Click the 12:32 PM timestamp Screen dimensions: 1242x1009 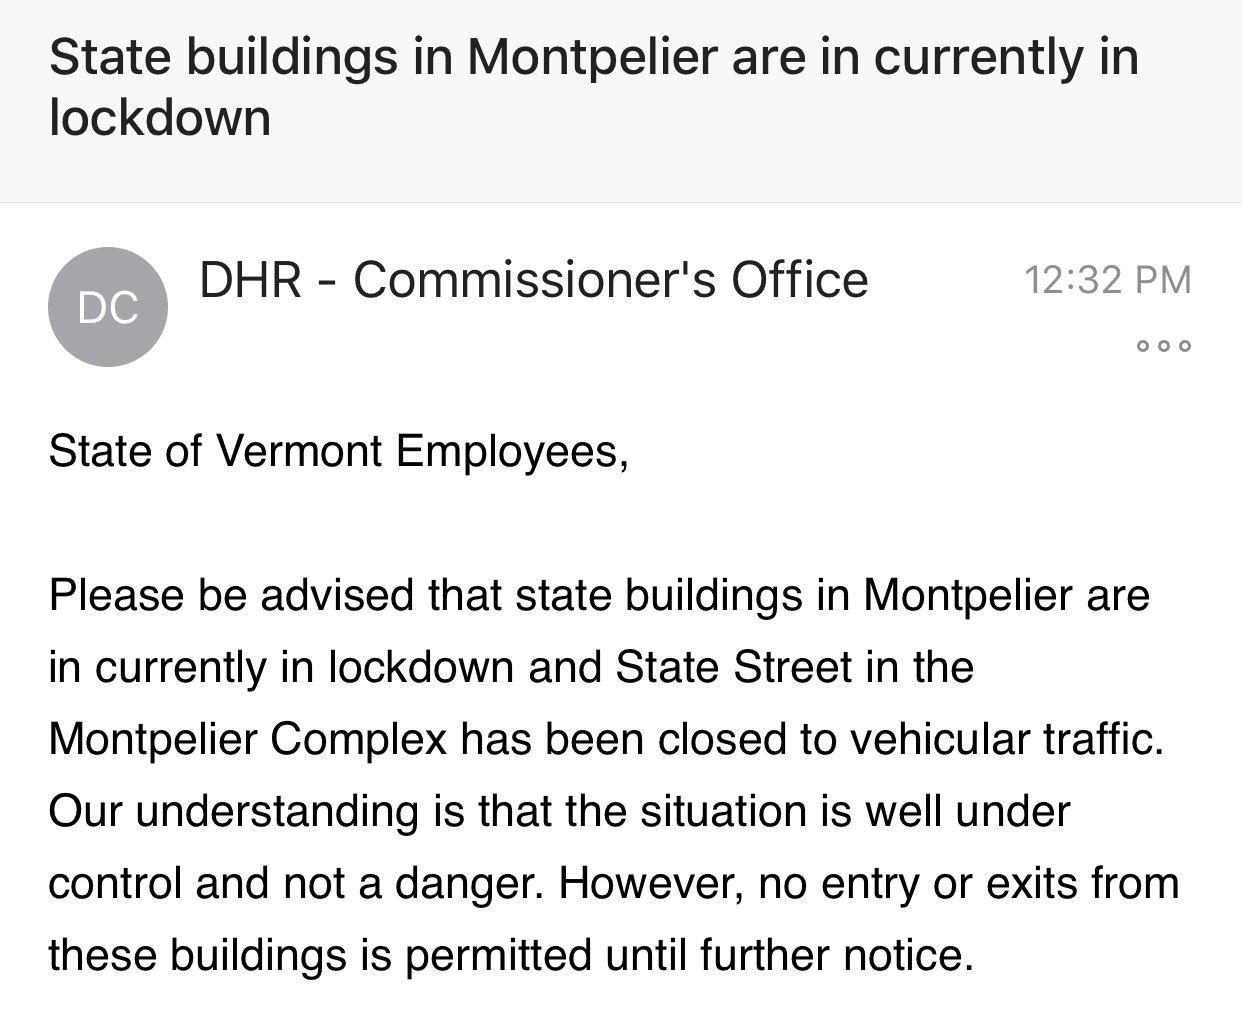click(1108, 279)
